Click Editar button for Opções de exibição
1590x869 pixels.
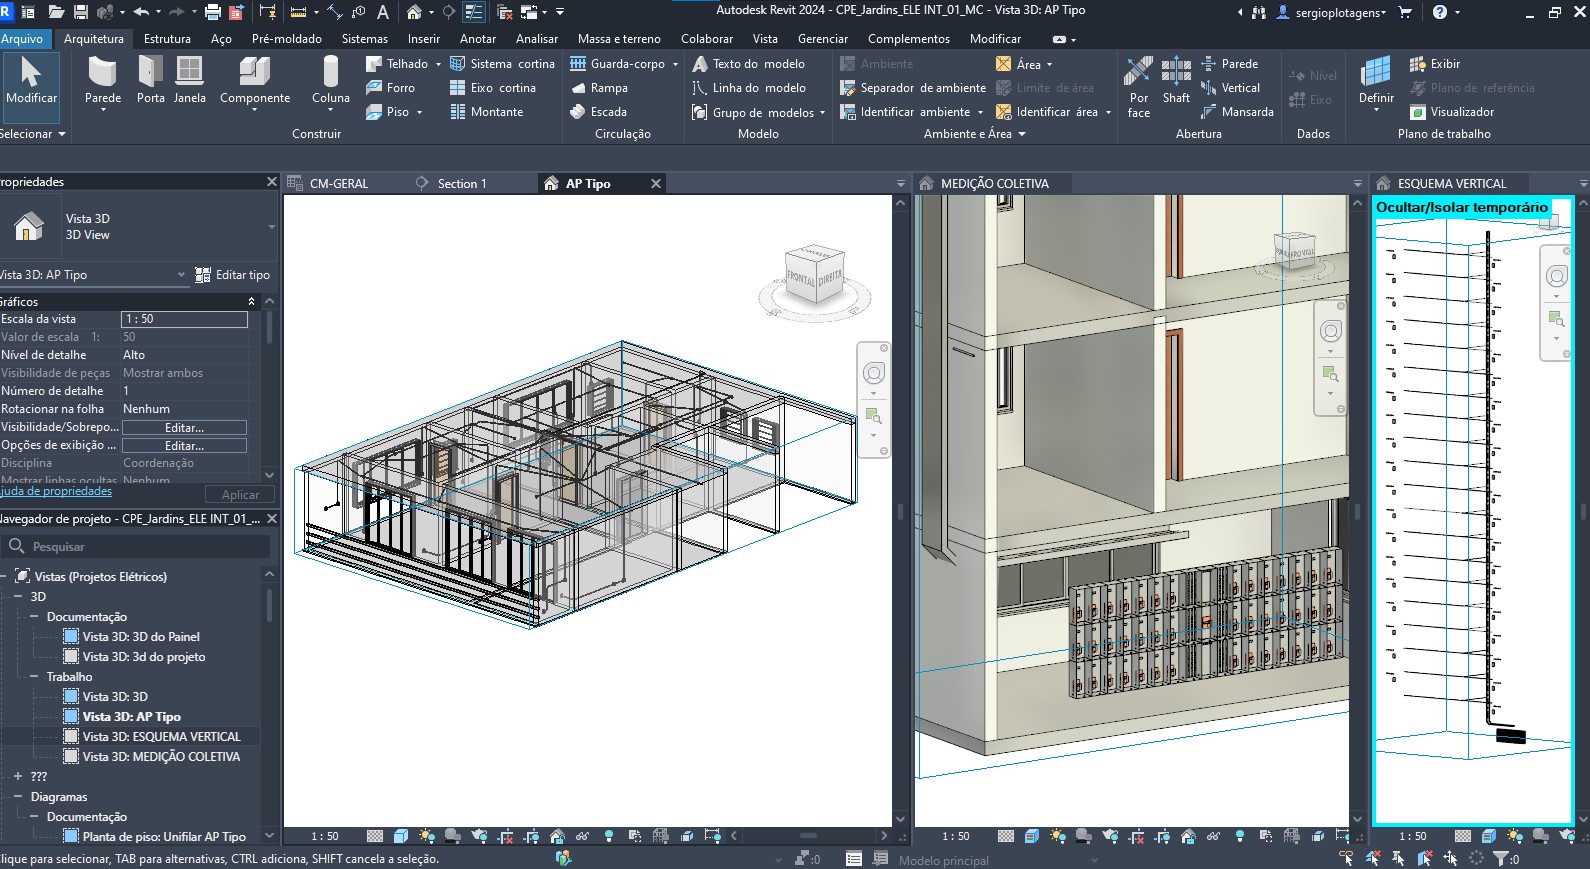click(184, 445)
